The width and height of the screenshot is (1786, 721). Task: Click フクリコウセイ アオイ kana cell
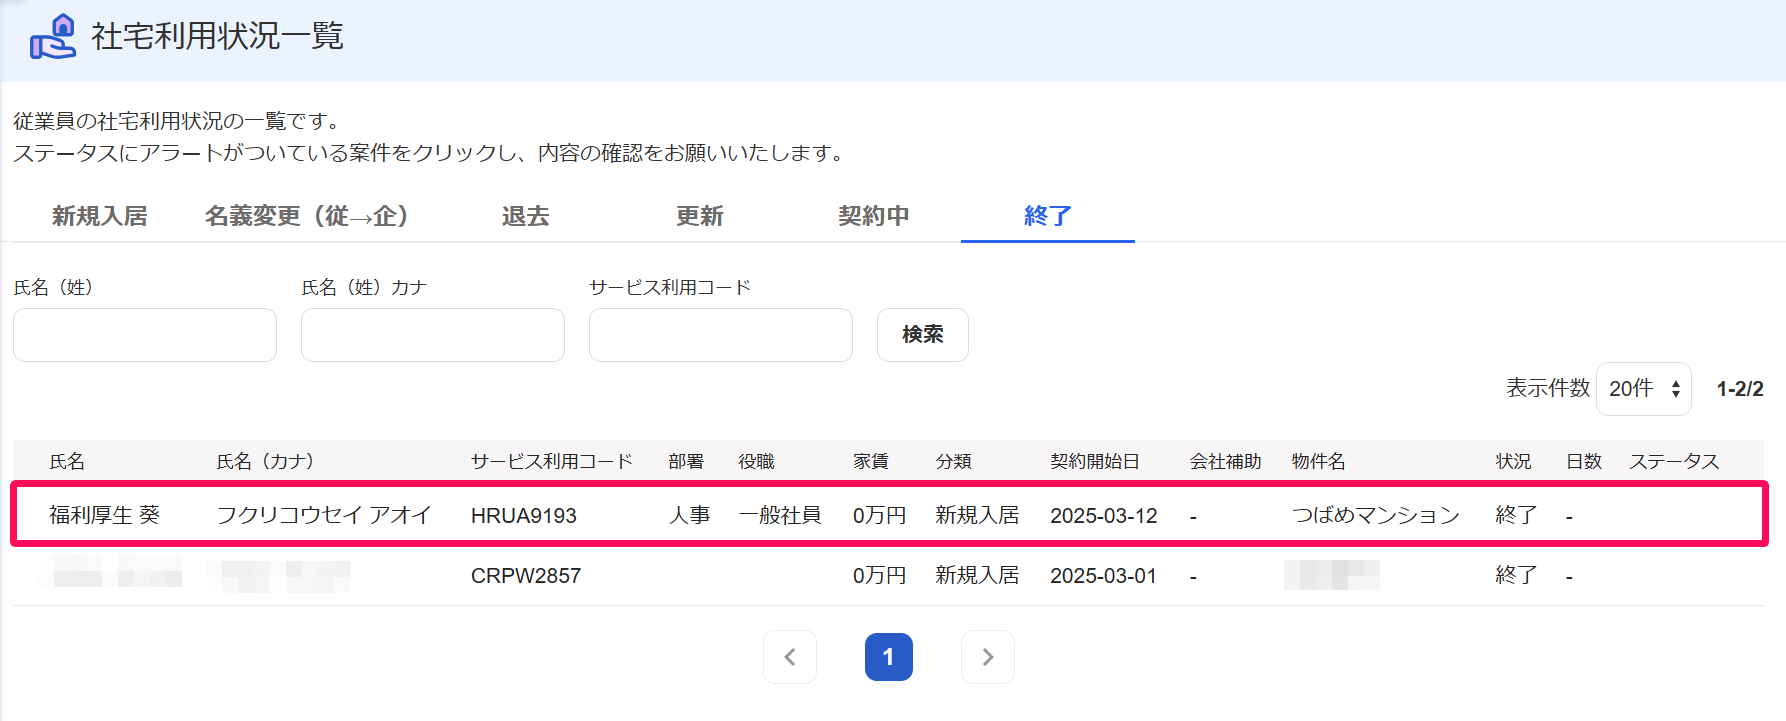pyautogui.click(x=324, y=515)
